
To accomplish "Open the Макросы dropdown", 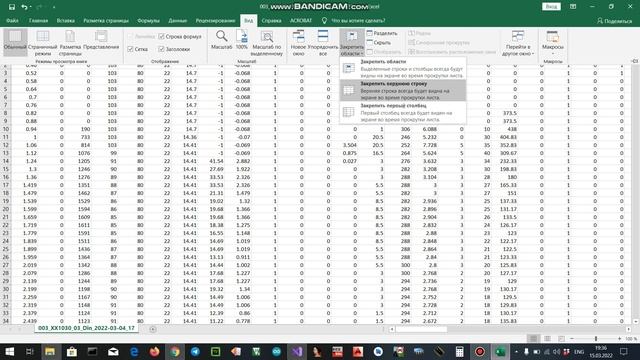I will (x=553, y=42).
